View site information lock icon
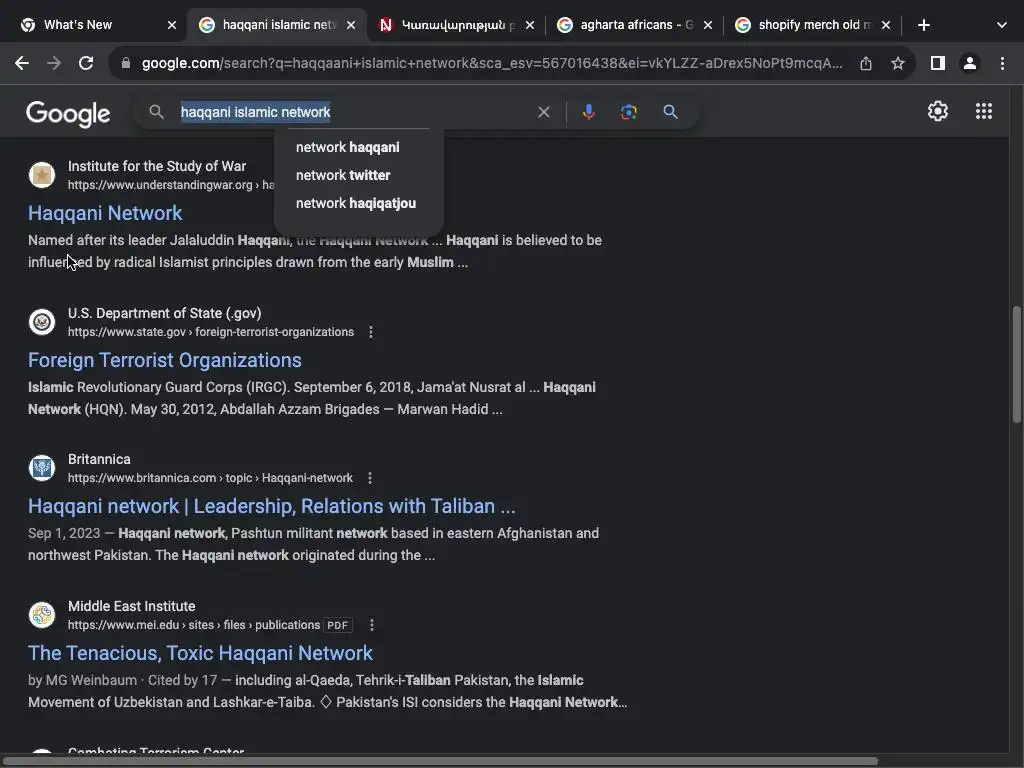The height and width of the screenshot is (768, 1024). click(126, 63)
